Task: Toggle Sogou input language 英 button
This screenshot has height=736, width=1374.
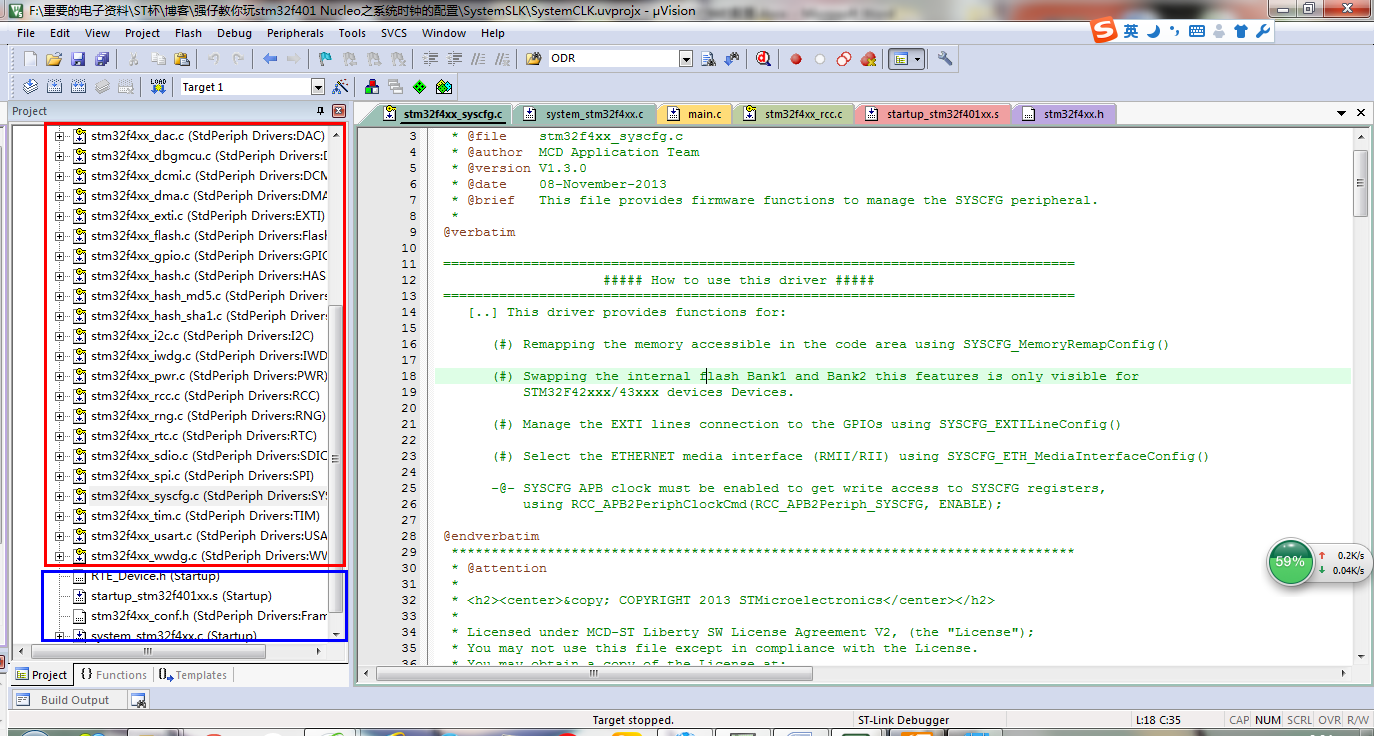Action: click(x=1130, y=31)
